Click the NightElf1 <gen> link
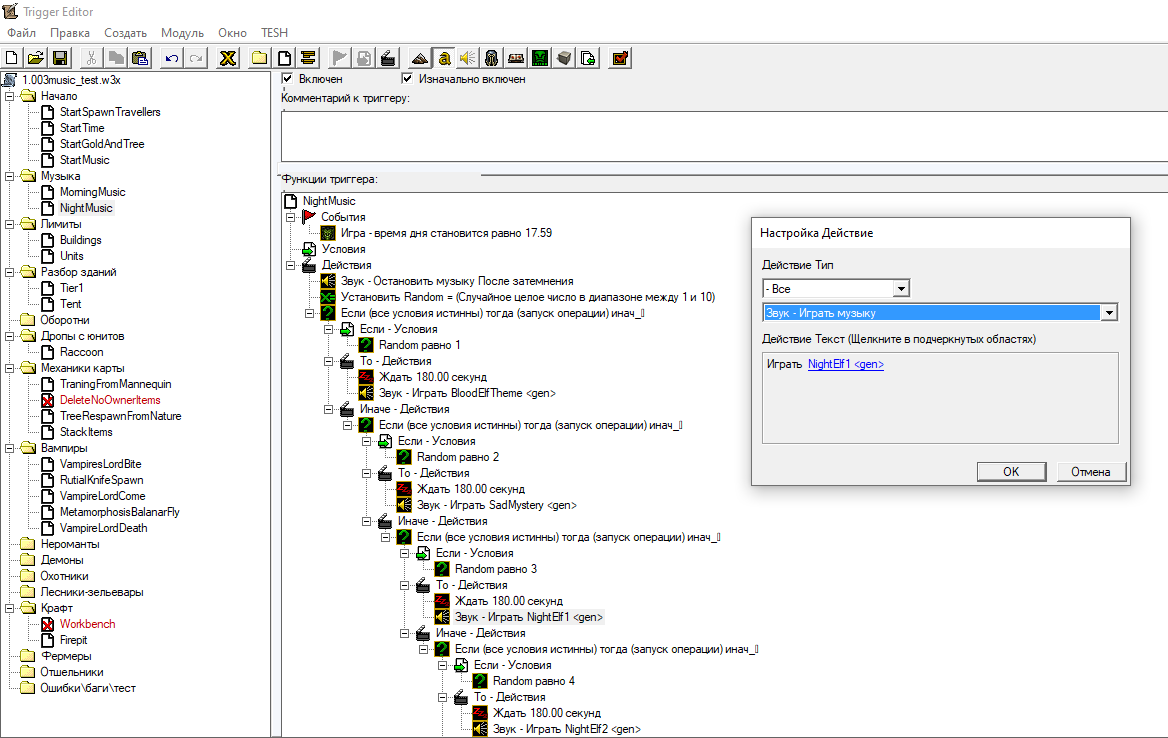Image resolution: width=1168 pixels, height=738 pixels. pos(845,364)
